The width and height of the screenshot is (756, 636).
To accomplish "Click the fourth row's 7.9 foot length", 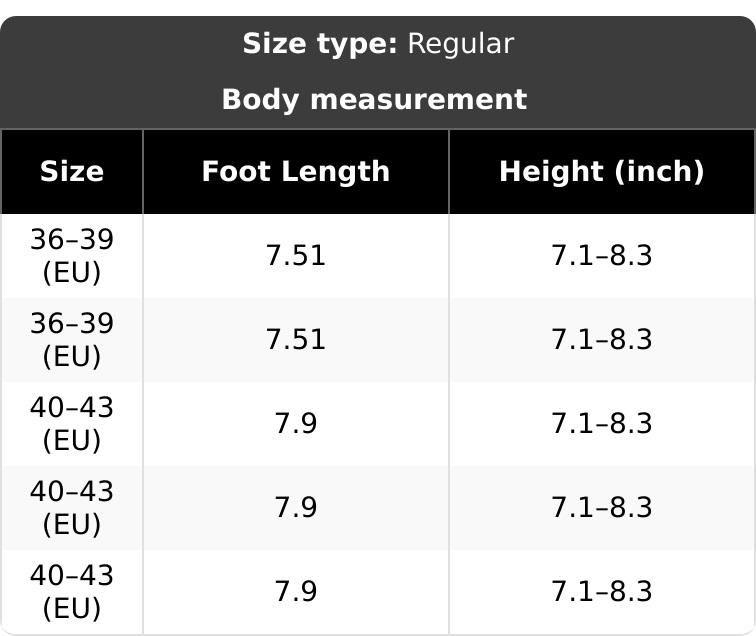I will pyautogui.click(x=296, y=507).
